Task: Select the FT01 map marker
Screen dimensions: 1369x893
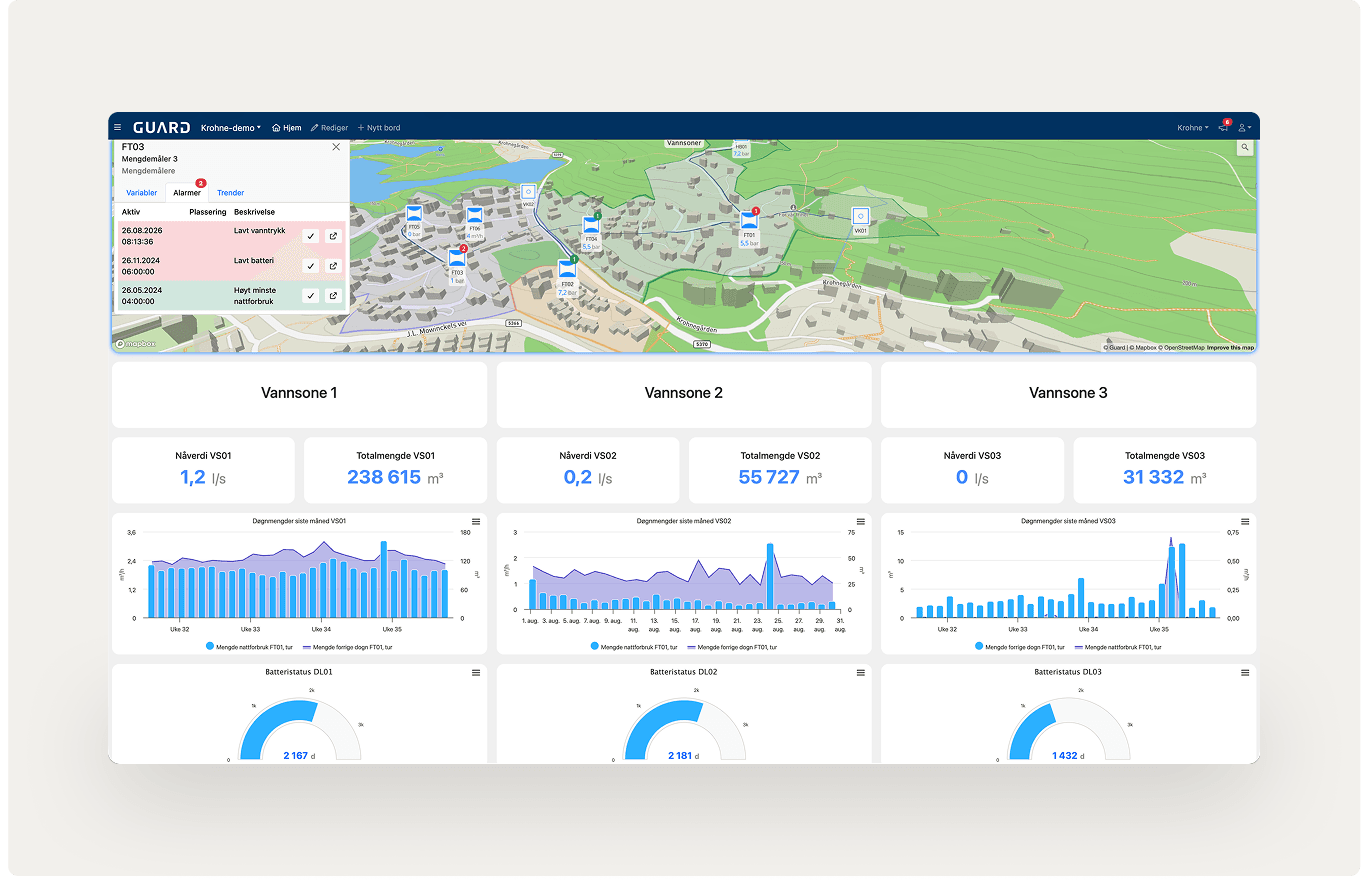Action: [749, 221]
